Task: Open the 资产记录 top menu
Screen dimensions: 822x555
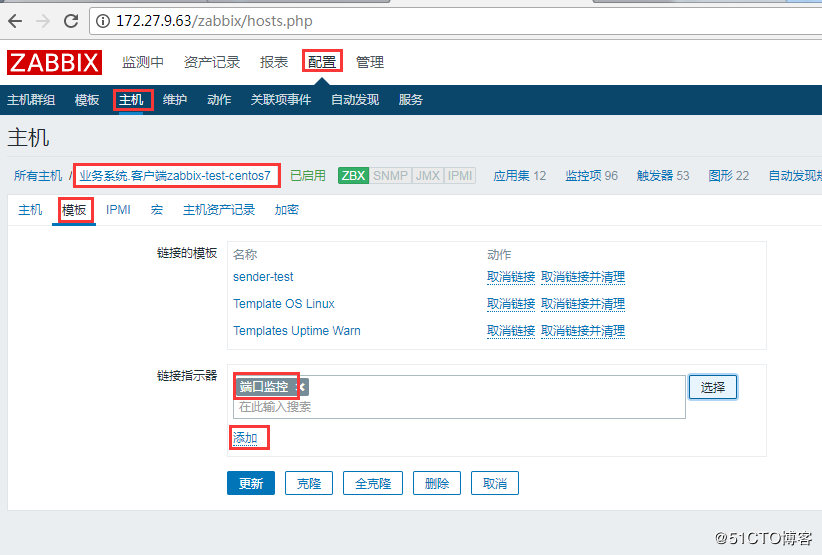Action: tap(212, 62)
